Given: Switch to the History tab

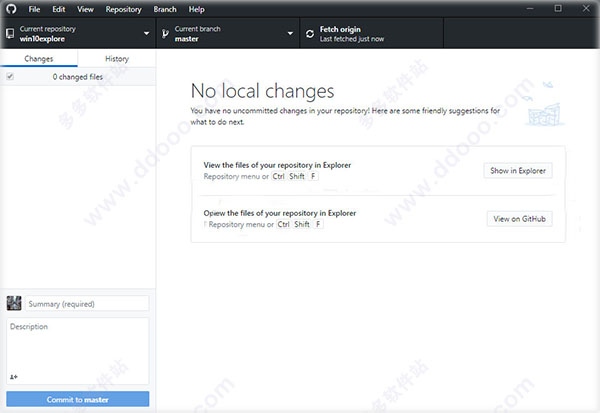Looking at the screenshot, I should point(117,59).
